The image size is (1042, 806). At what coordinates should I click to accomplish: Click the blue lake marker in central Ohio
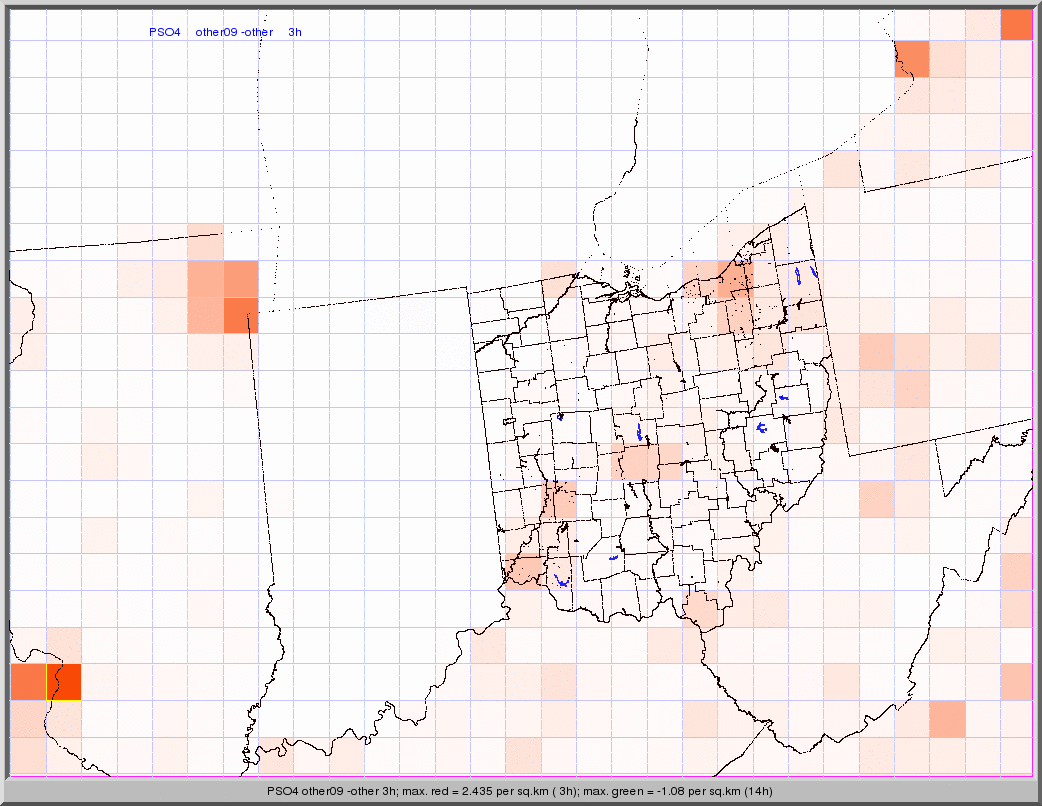[640, 432]
